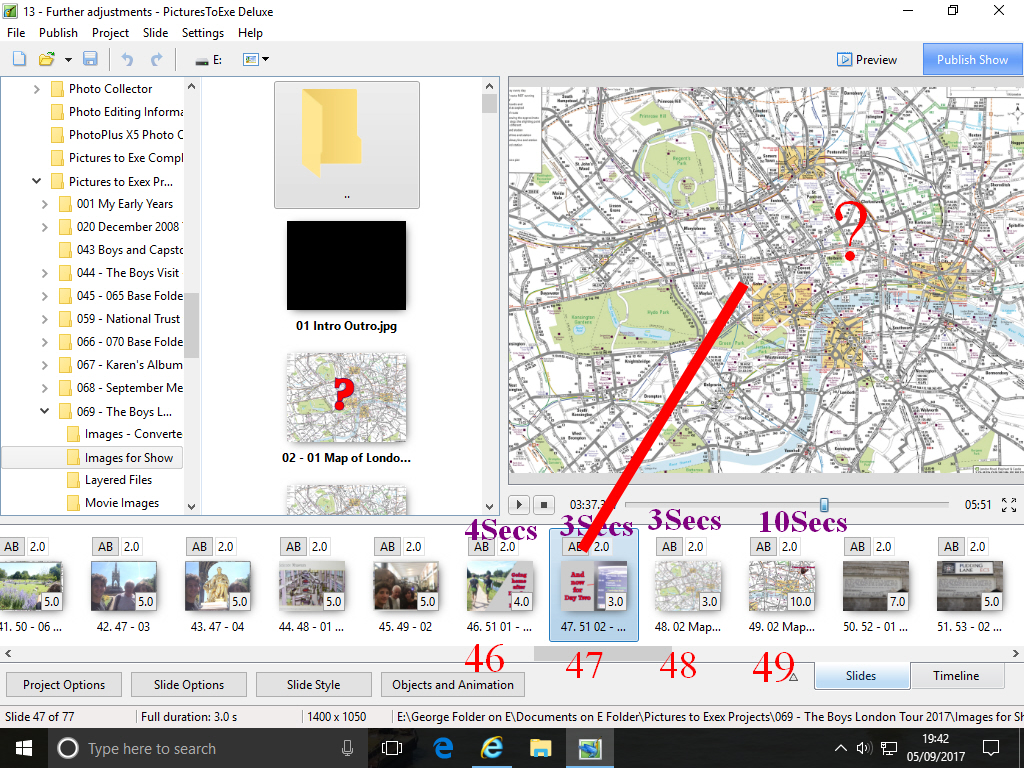Click the AB transition icon on slide 50

[x=858, y=547]
